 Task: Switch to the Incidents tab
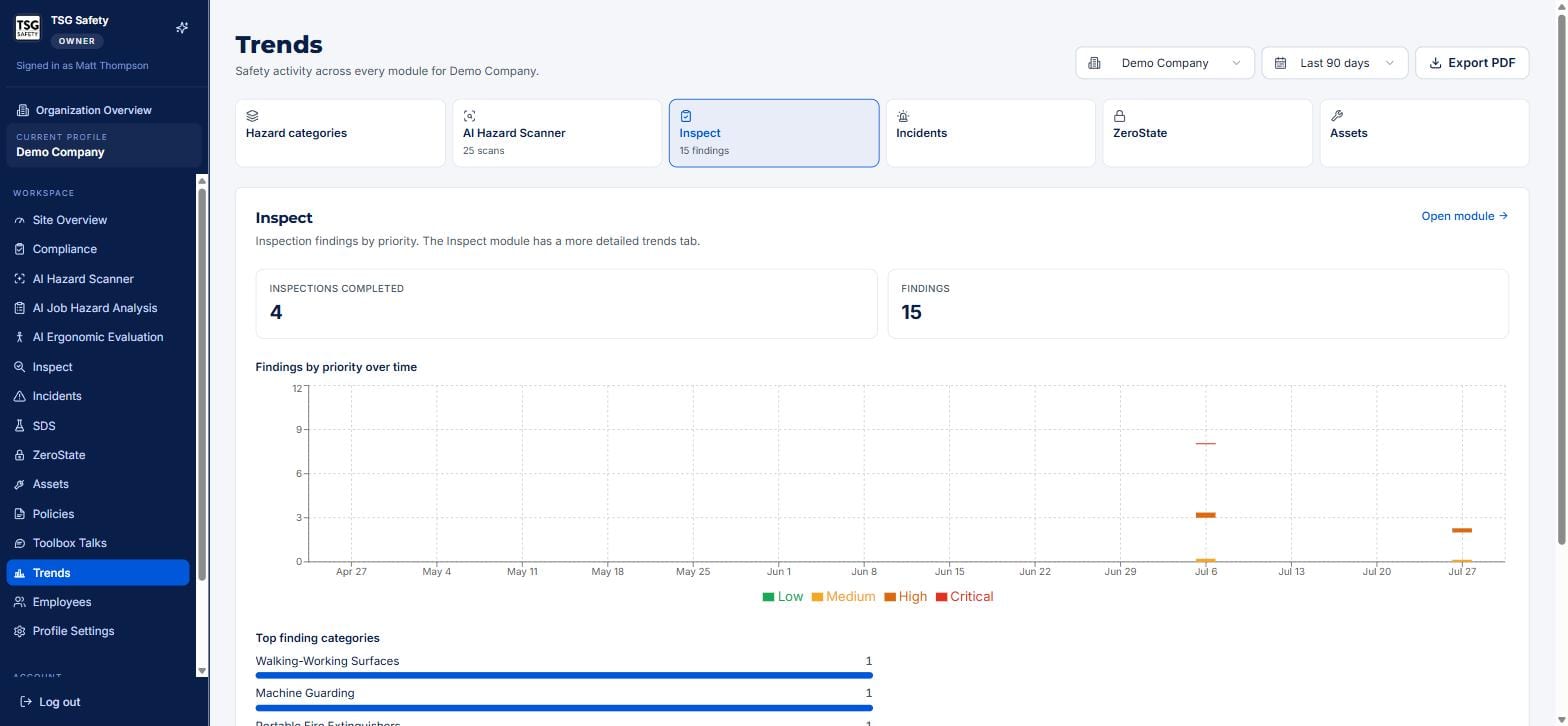991,133
